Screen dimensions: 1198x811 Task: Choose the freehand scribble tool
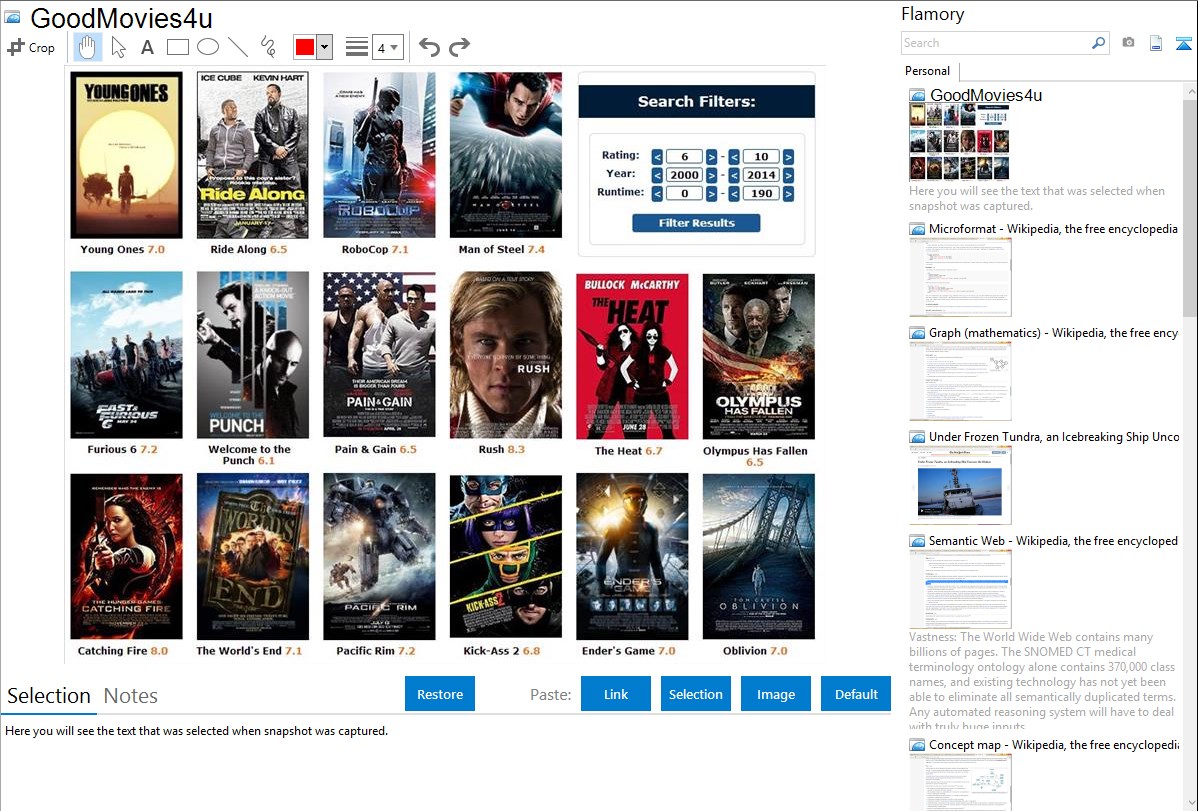pos(268,47)
